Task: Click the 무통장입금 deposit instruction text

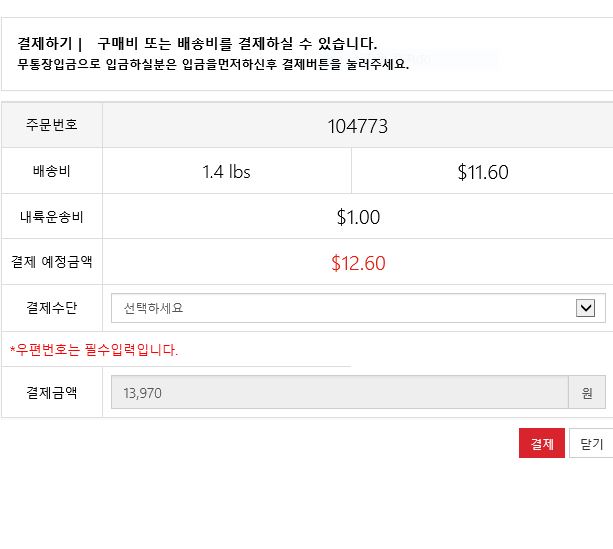Action: coord(212,63)
